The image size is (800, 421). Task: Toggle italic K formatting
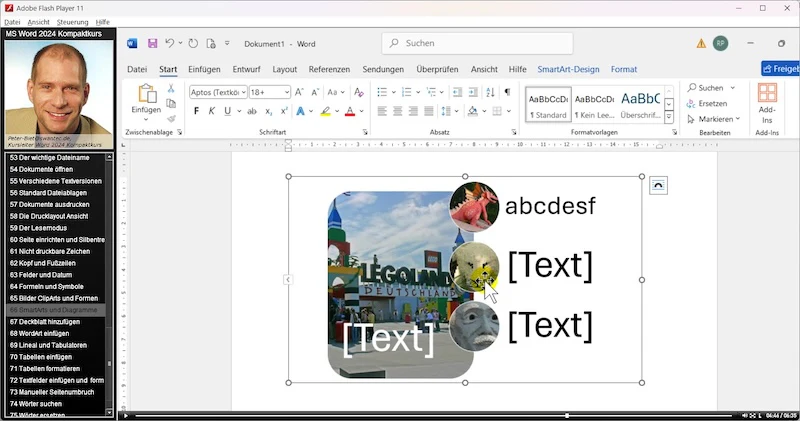[x=212, y=111]
